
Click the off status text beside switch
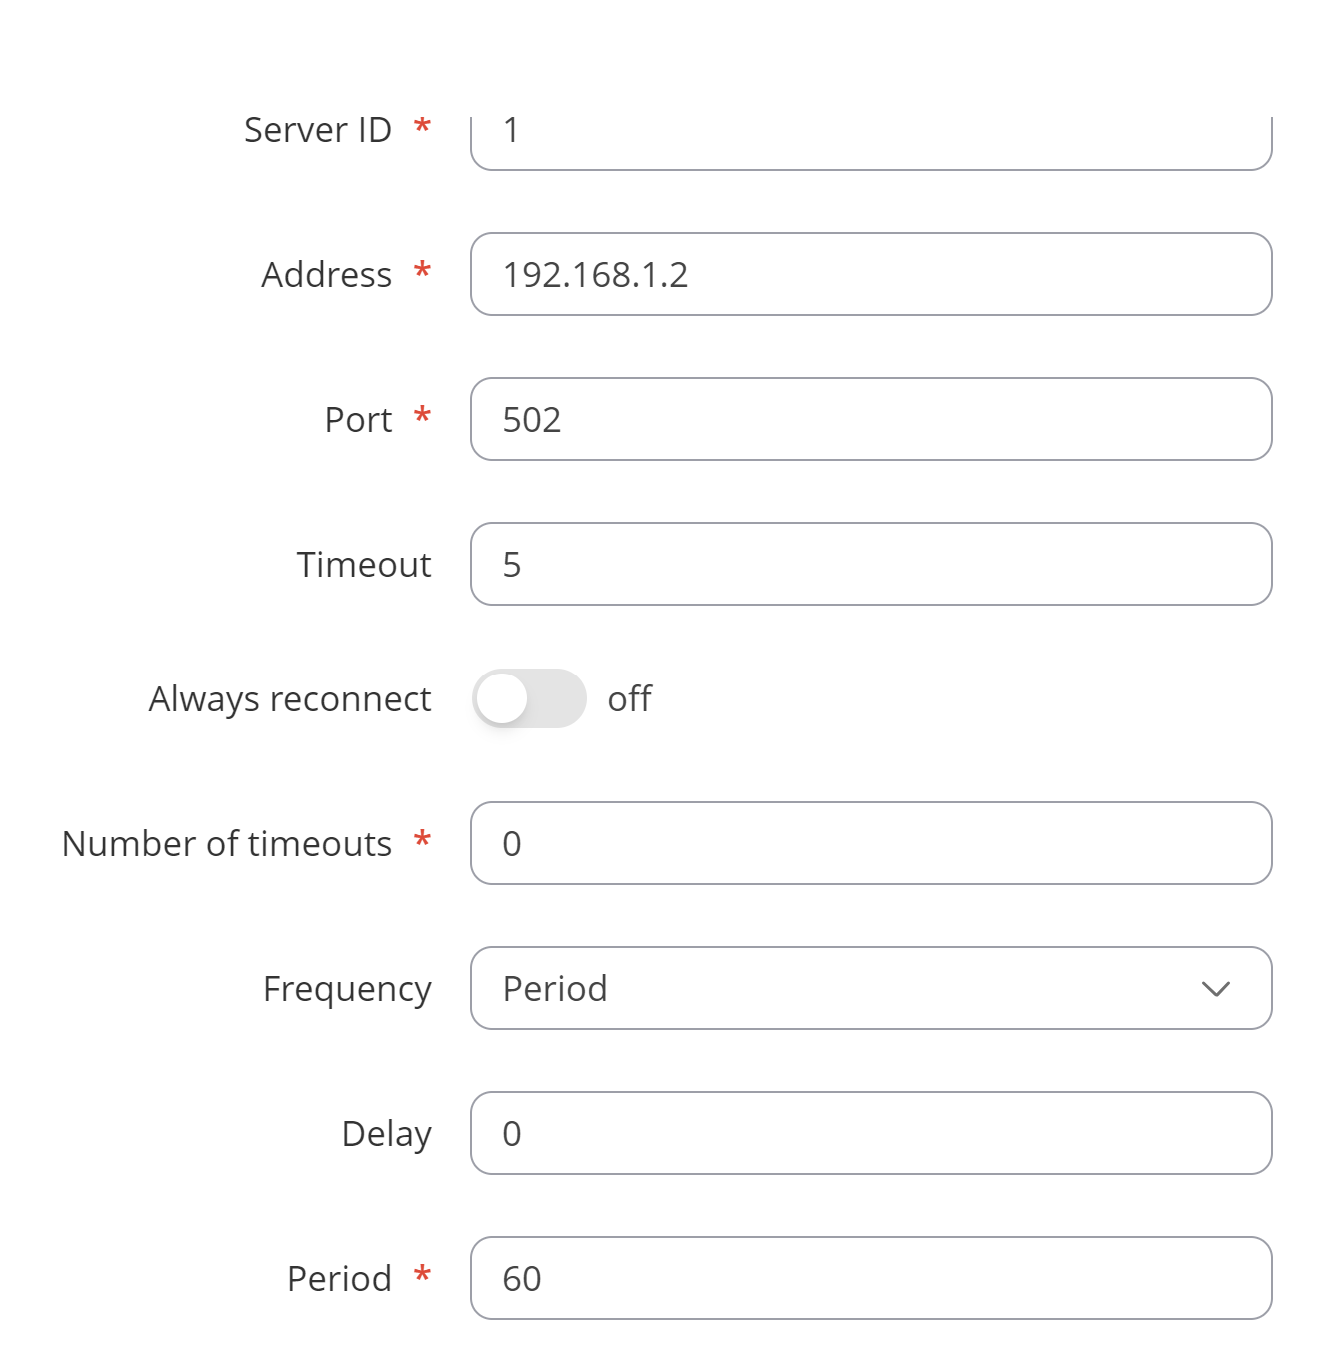tap(630, 698)
